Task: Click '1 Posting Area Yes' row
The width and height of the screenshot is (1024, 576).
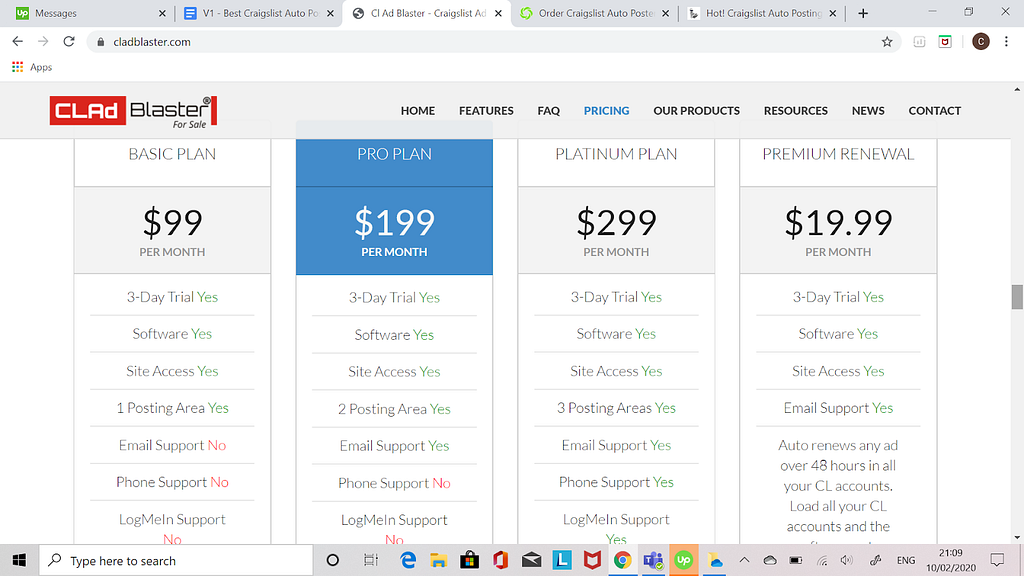Action: point(172,408)
